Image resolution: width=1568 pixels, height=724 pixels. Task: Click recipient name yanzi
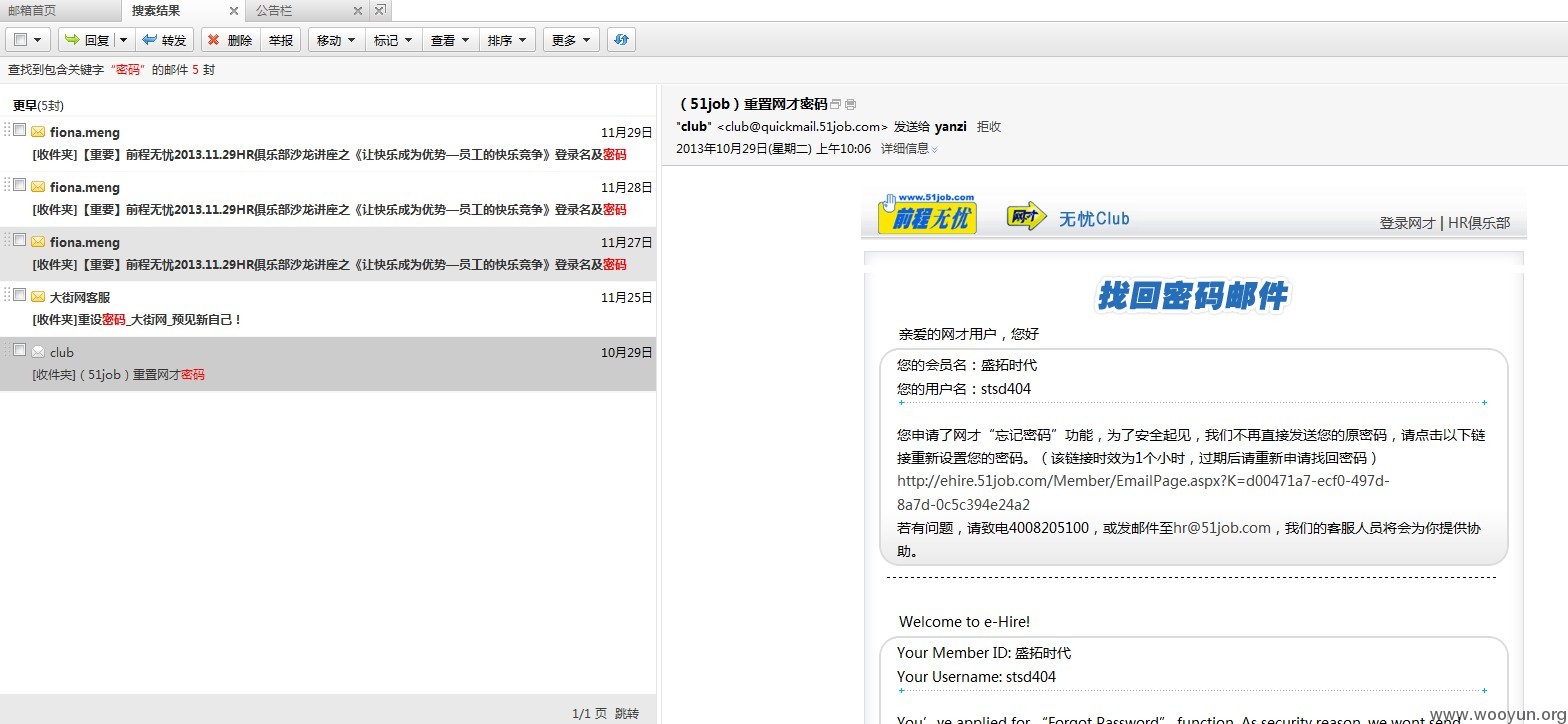pyautogui.click(x=950, y=127)
